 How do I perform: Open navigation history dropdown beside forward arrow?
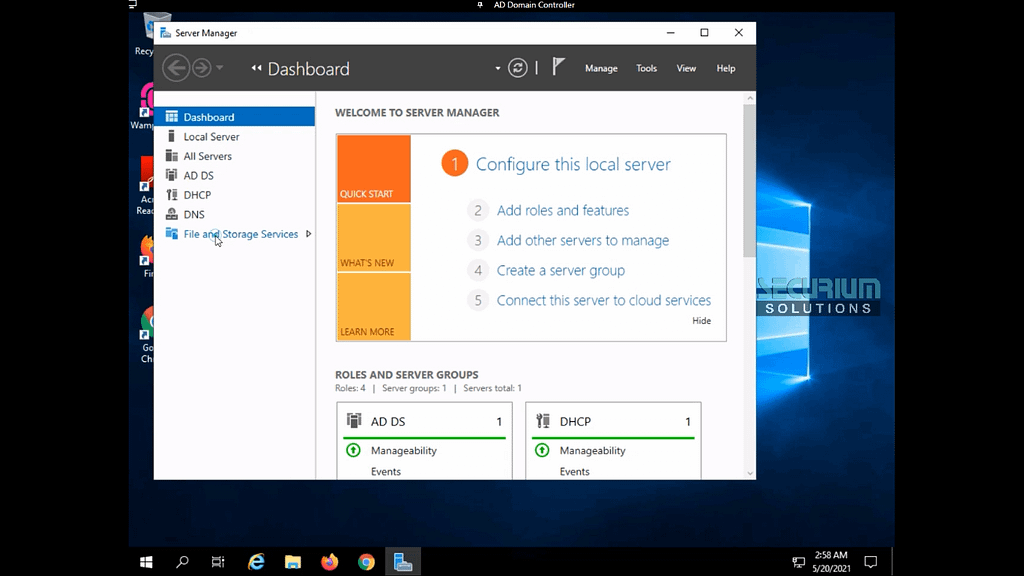coord(219,68)
